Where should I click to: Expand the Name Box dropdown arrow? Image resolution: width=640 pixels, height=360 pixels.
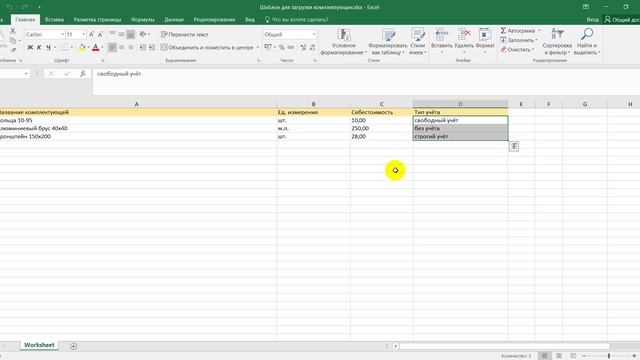[x=26, y=74]
